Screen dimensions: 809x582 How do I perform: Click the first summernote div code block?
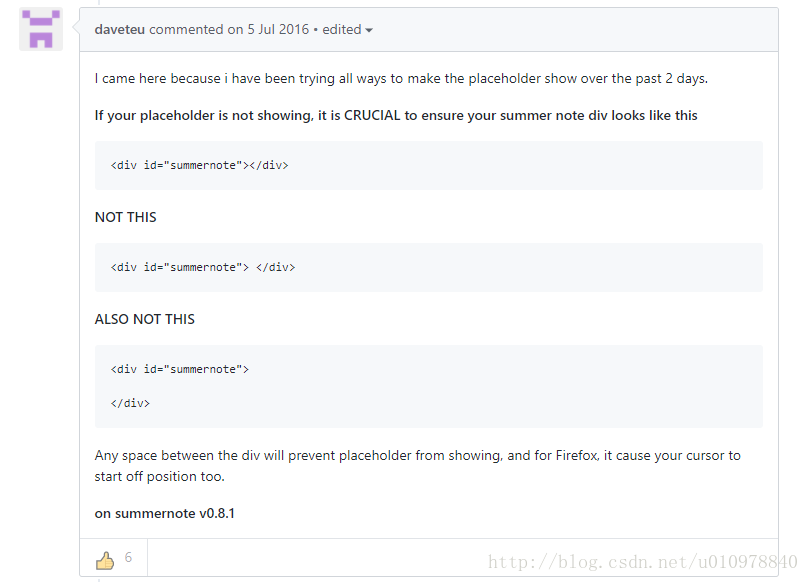[429, 165]
